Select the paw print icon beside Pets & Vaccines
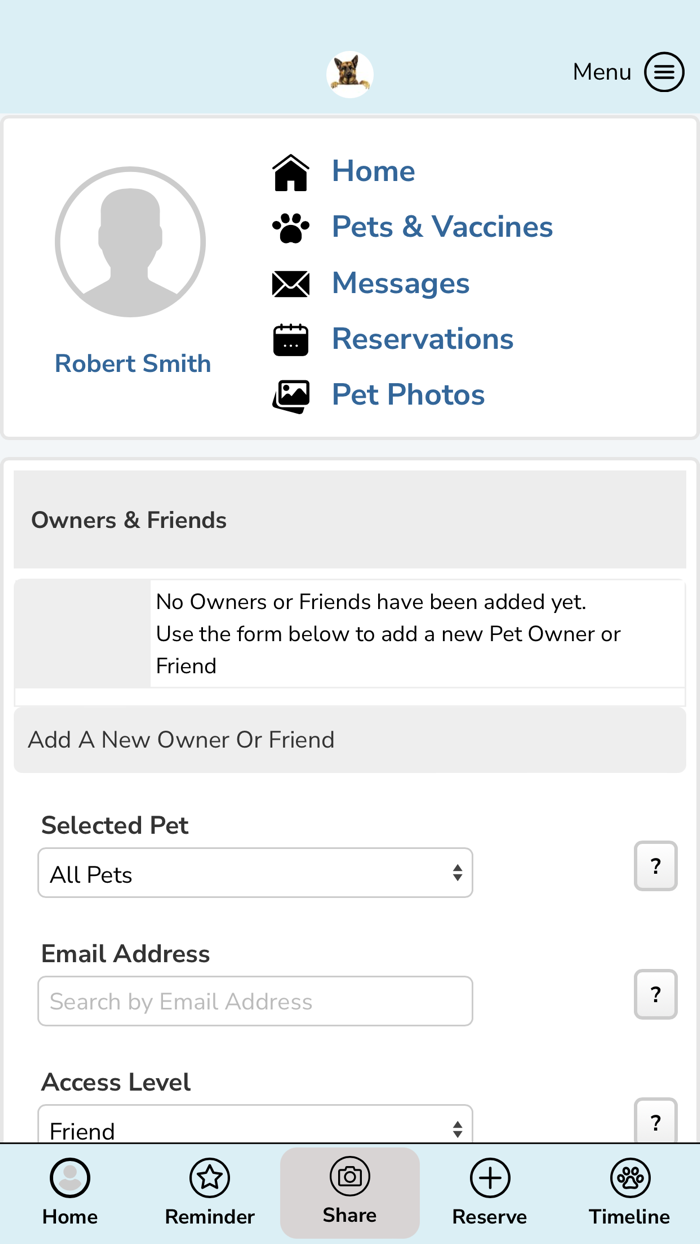 point(290,227)
